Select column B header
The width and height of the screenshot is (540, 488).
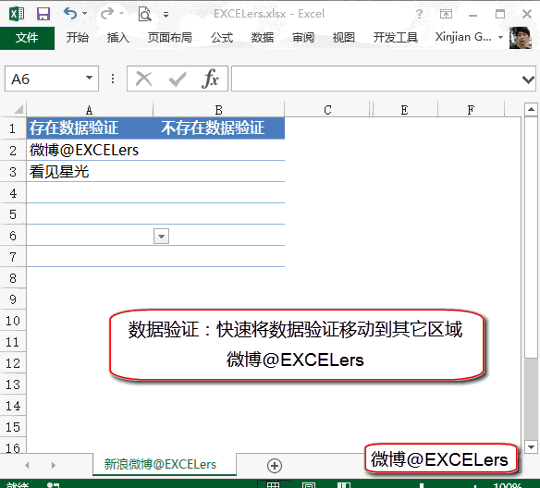219,110
